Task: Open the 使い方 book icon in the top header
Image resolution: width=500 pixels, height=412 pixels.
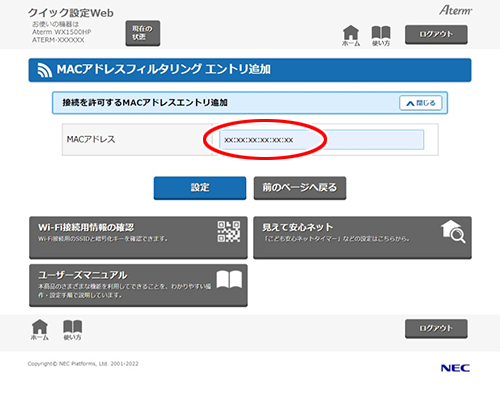Action: tap(381, 36)
